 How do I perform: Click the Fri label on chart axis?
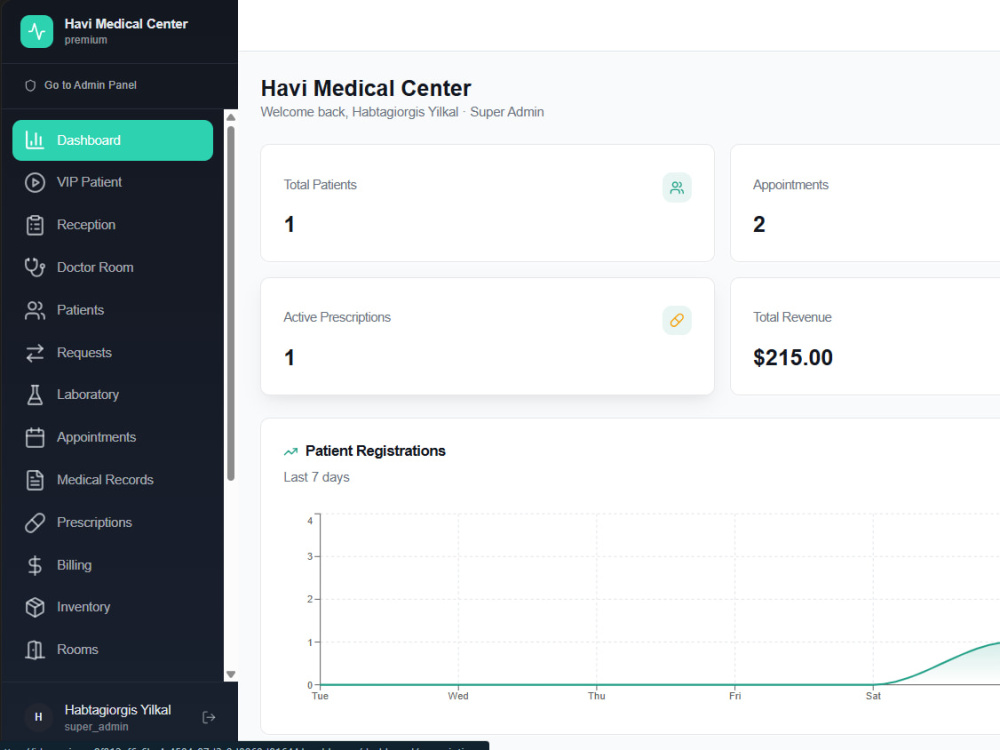(x=735, y=696)
